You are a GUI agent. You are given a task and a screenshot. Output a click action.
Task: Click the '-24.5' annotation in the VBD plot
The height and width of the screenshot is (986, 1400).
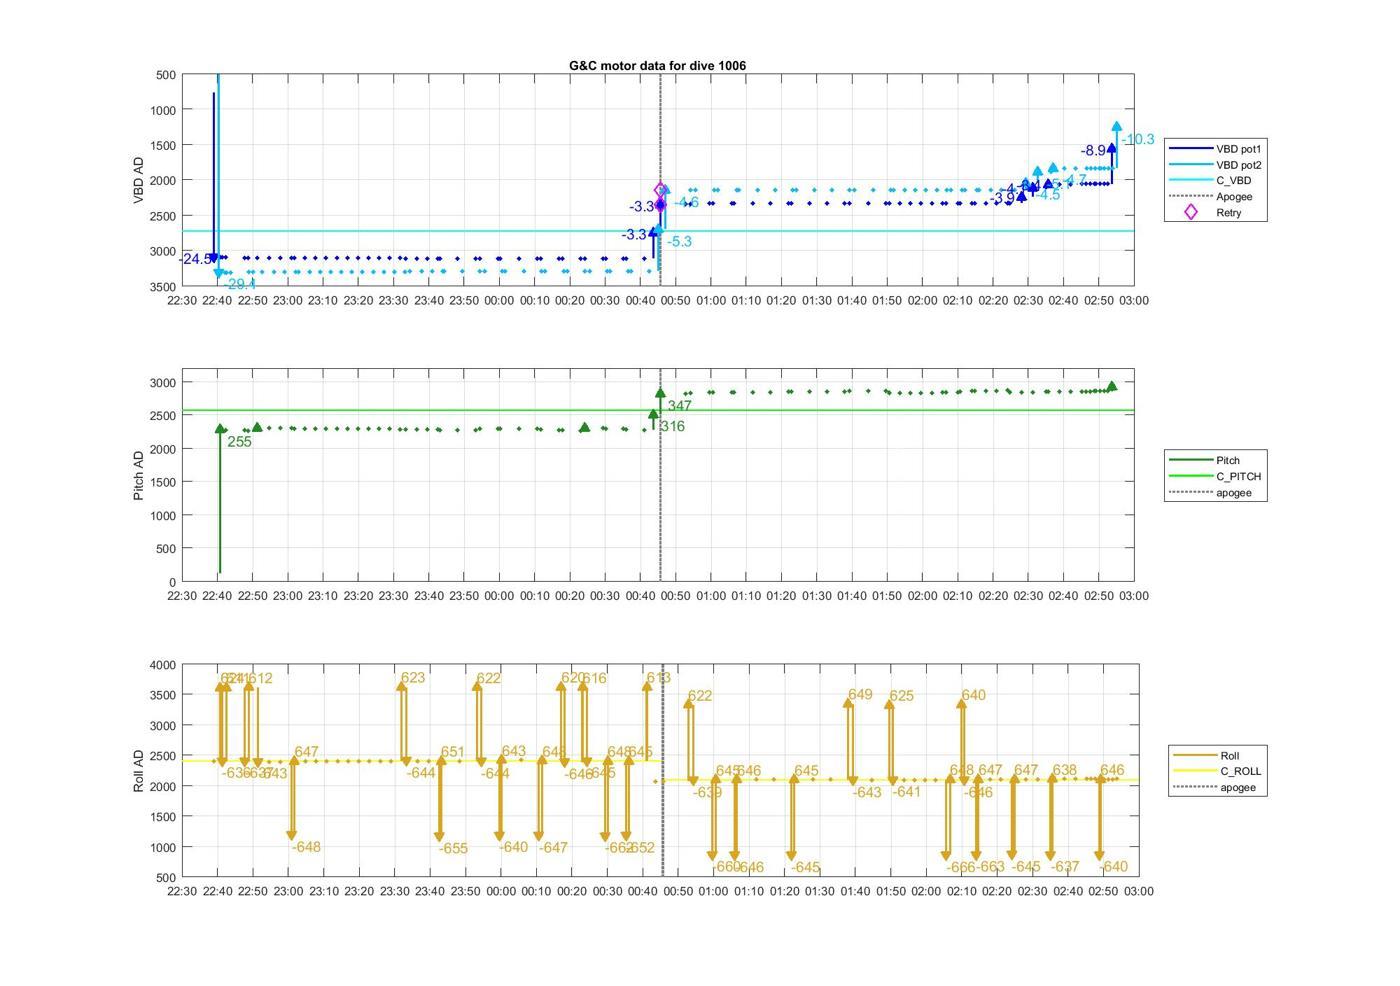click(x=196, y=259)
